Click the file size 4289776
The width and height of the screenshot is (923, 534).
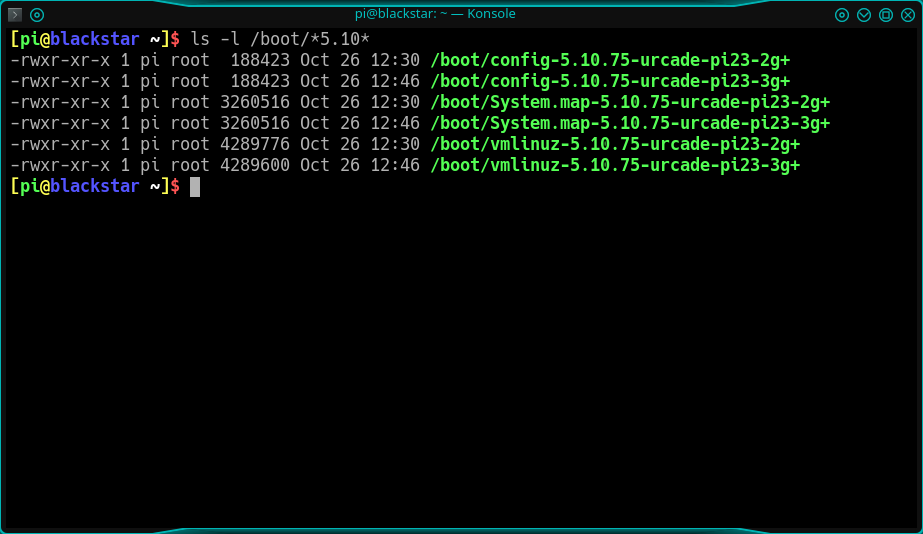(x=255, y=144)
